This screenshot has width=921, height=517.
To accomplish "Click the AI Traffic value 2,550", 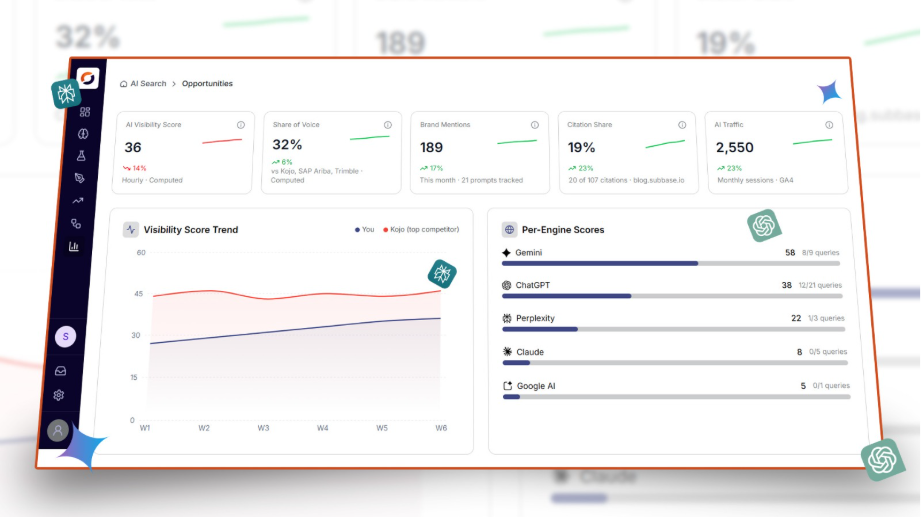I will tap(734, 147).
